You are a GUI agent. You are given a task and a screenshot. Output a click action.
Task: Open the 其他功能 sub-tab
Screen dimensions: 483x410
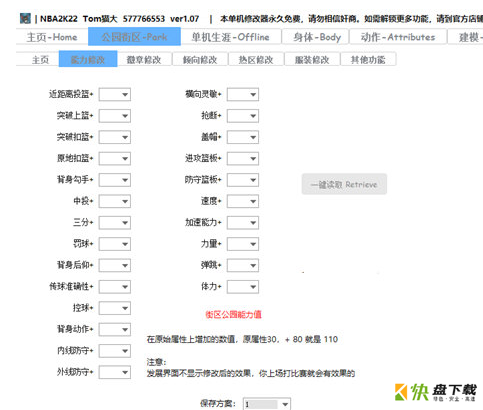pyautogui.click(x=368, y=60)
